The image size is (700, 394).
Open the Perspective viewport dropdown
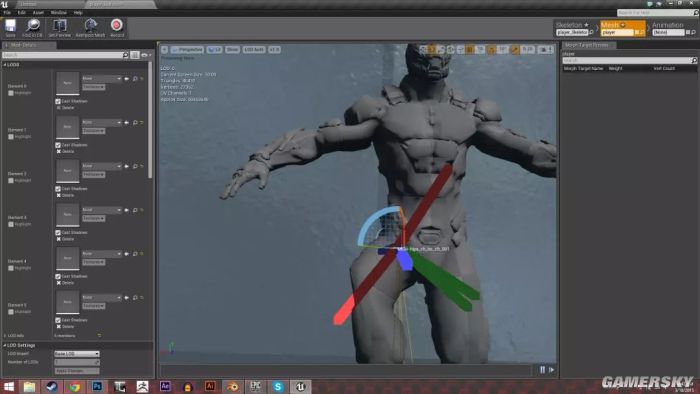187,50
